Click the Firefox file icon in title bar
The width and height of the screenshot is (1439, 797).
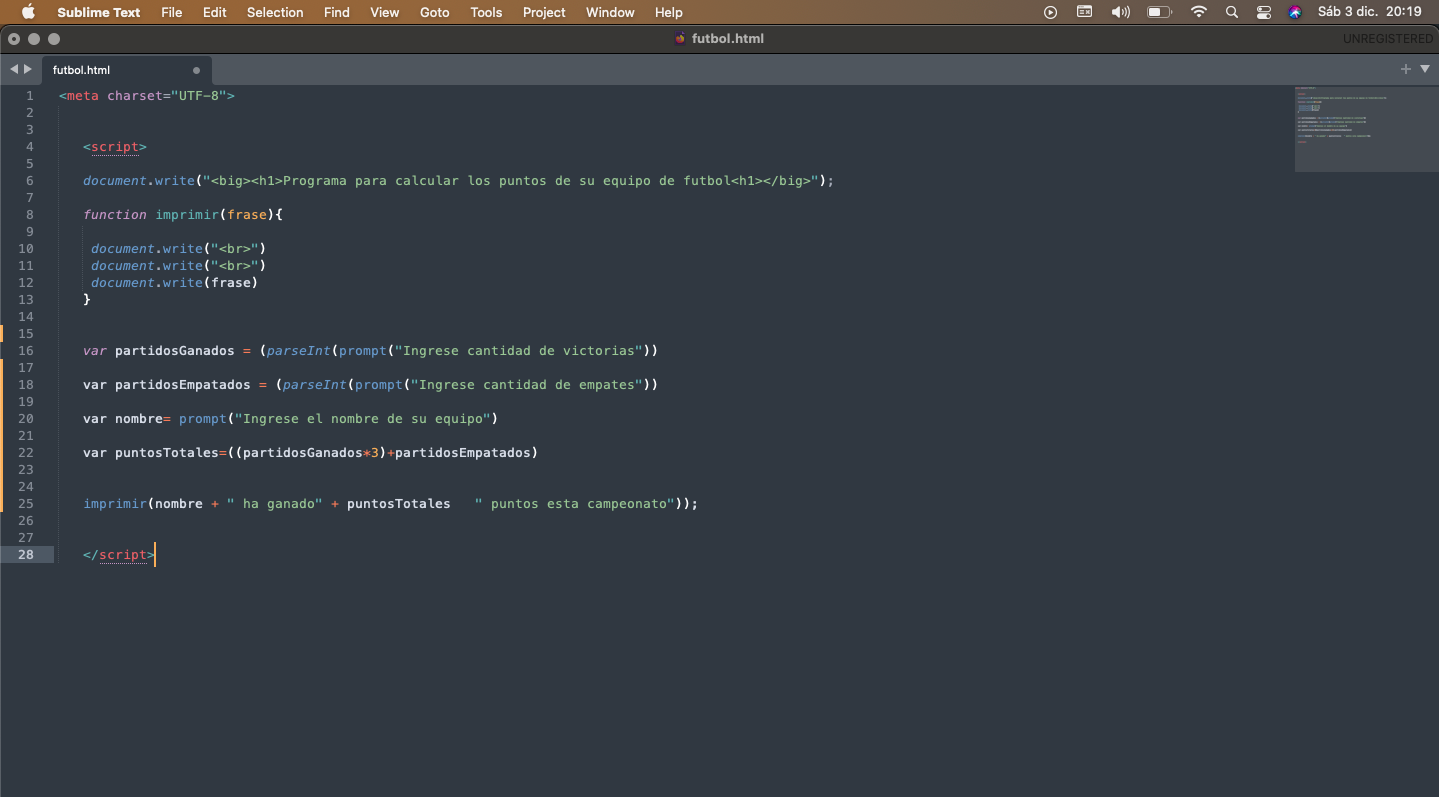(681, 39)
